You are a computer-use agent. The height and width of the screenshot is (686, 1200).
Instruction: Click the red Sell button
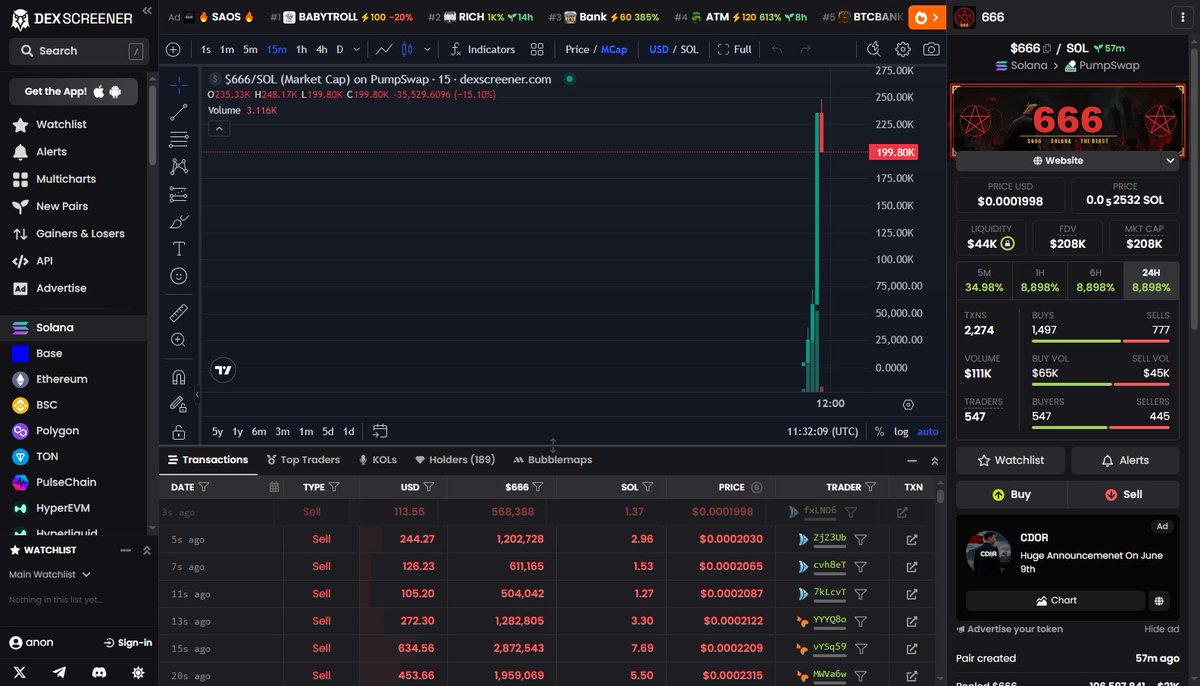coord(1123,494)
